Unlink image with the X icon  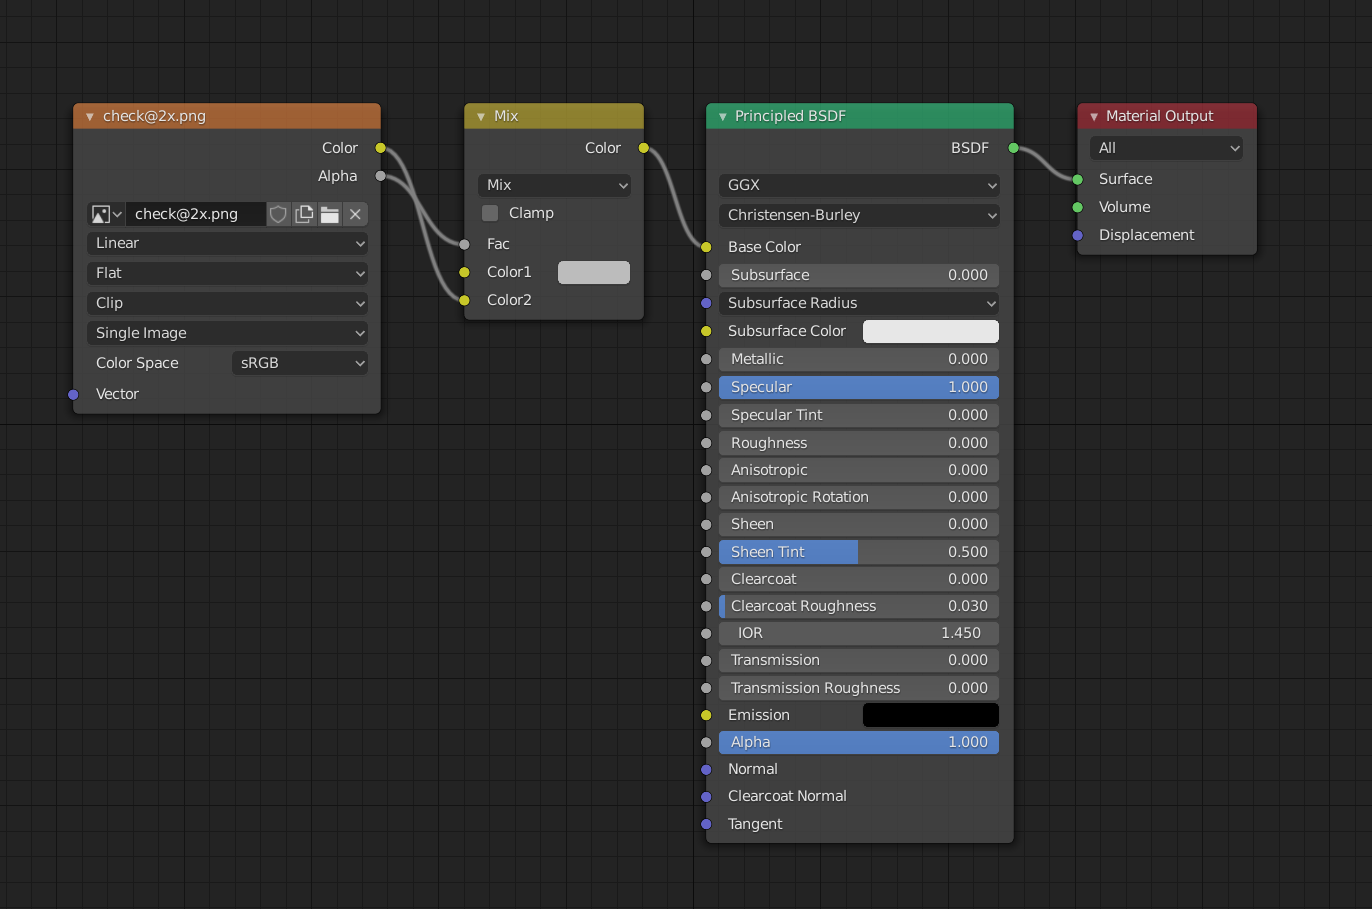pos(355,214)
